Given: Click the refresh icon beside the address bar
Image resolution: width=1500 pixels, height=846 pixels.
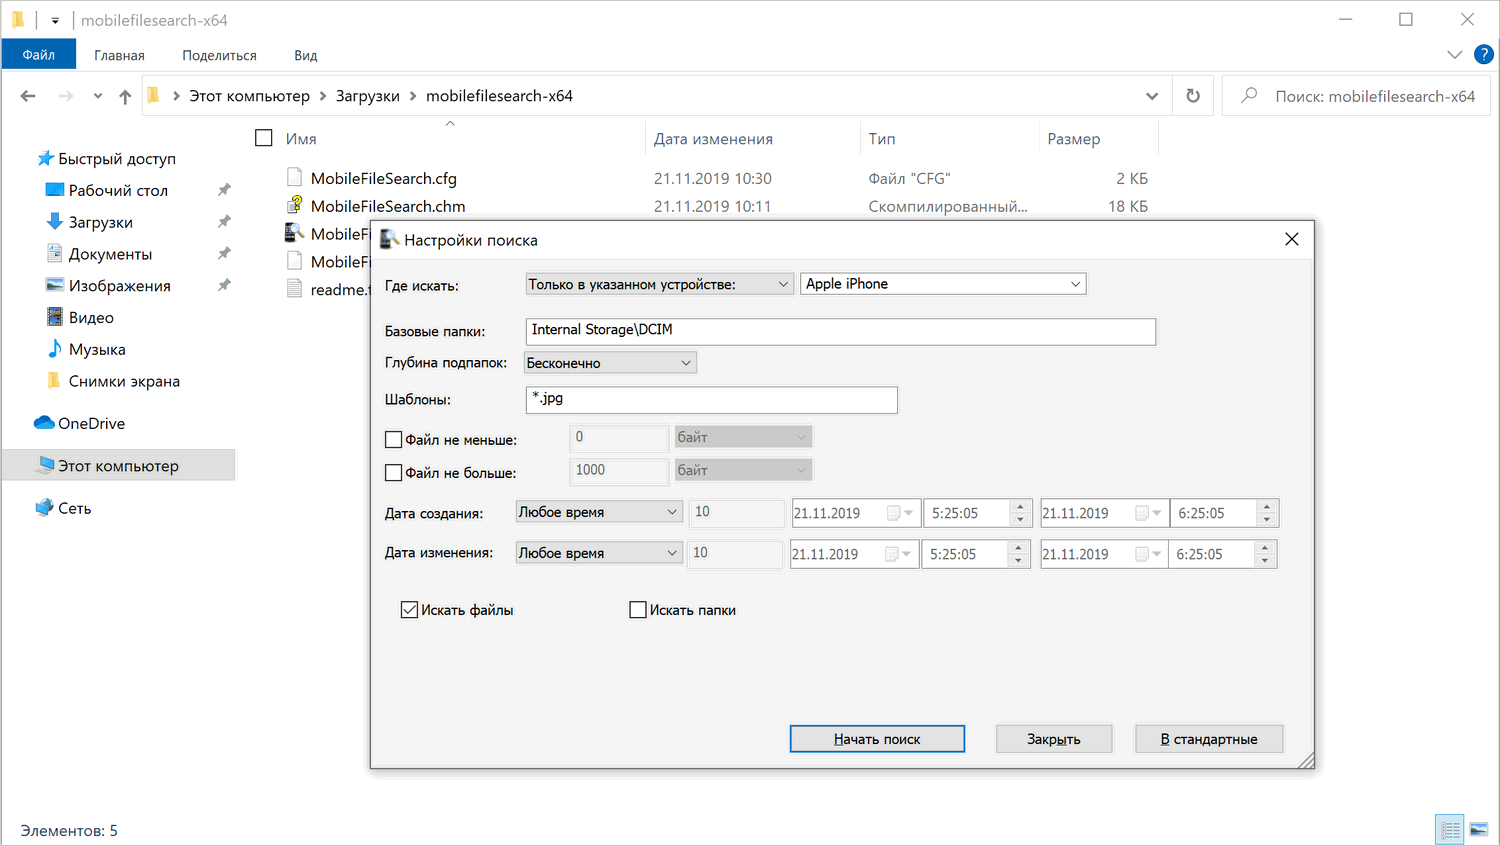Looking at the screenshot, I should coord(1193,95).
